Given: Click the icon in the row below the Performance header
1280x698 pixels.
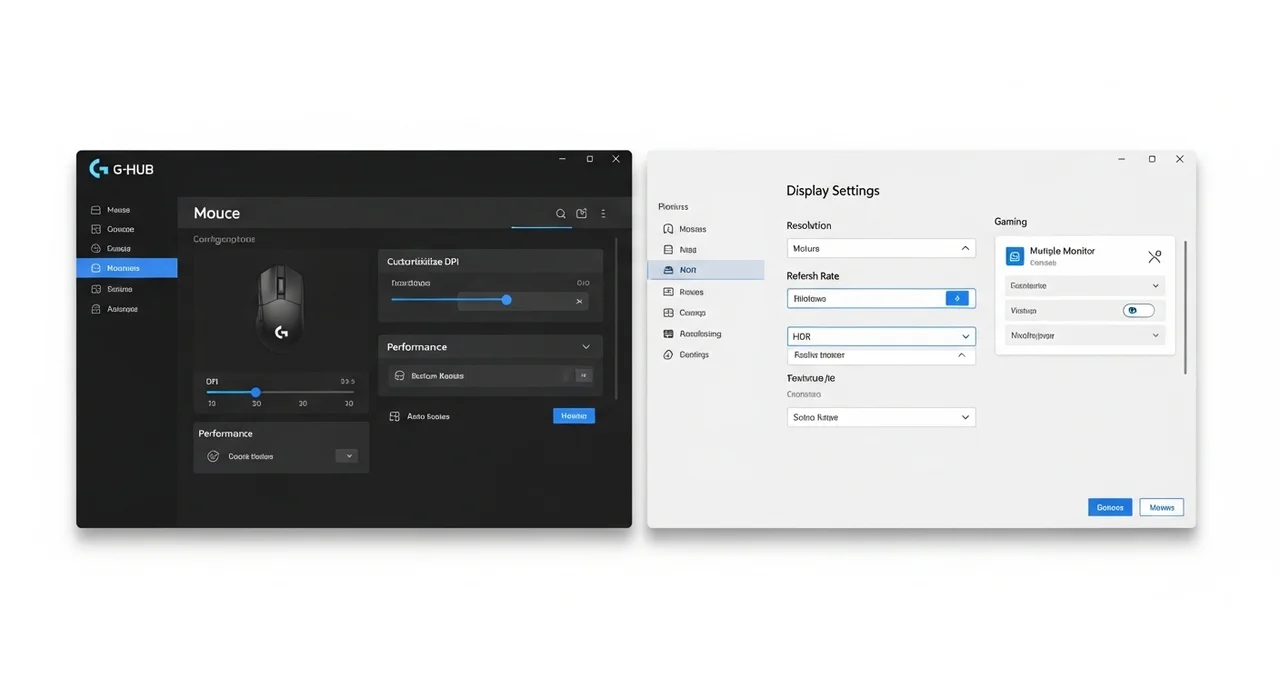Looking at the screenshot, I should [400, 376].
